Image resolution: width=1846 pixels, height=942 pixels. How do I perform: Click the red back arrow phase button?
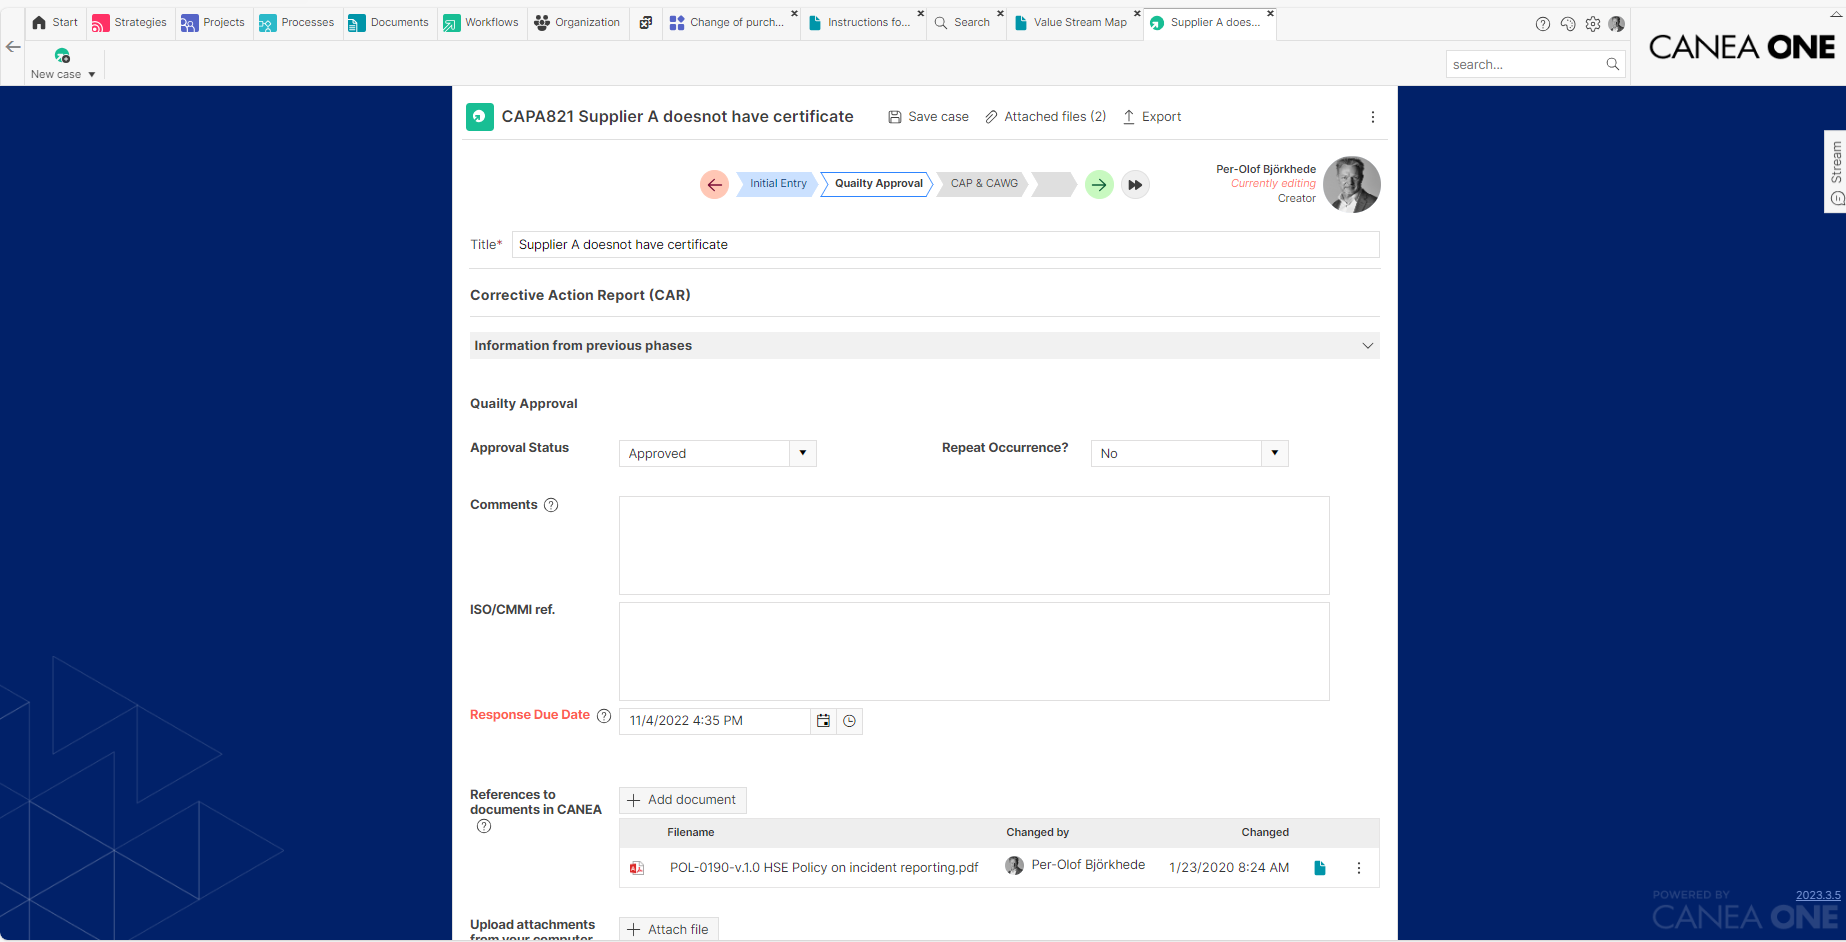(x=714, y=185)
